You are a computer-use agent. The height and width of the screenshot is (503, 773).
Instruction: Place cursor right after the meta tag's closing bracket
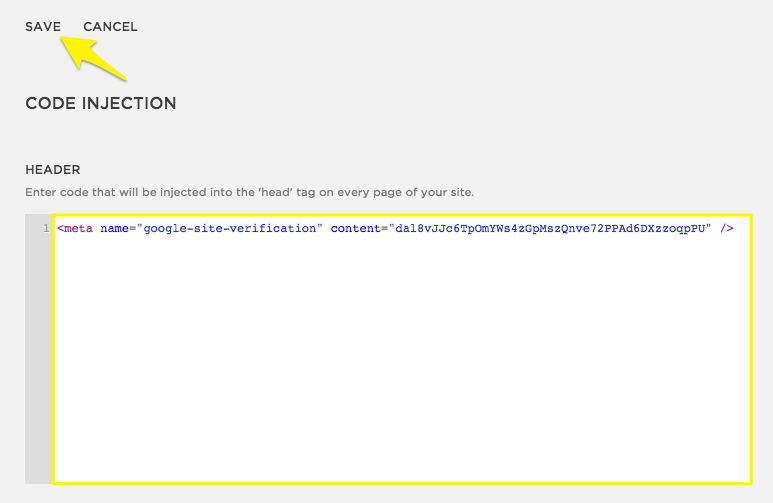(736, 229)
